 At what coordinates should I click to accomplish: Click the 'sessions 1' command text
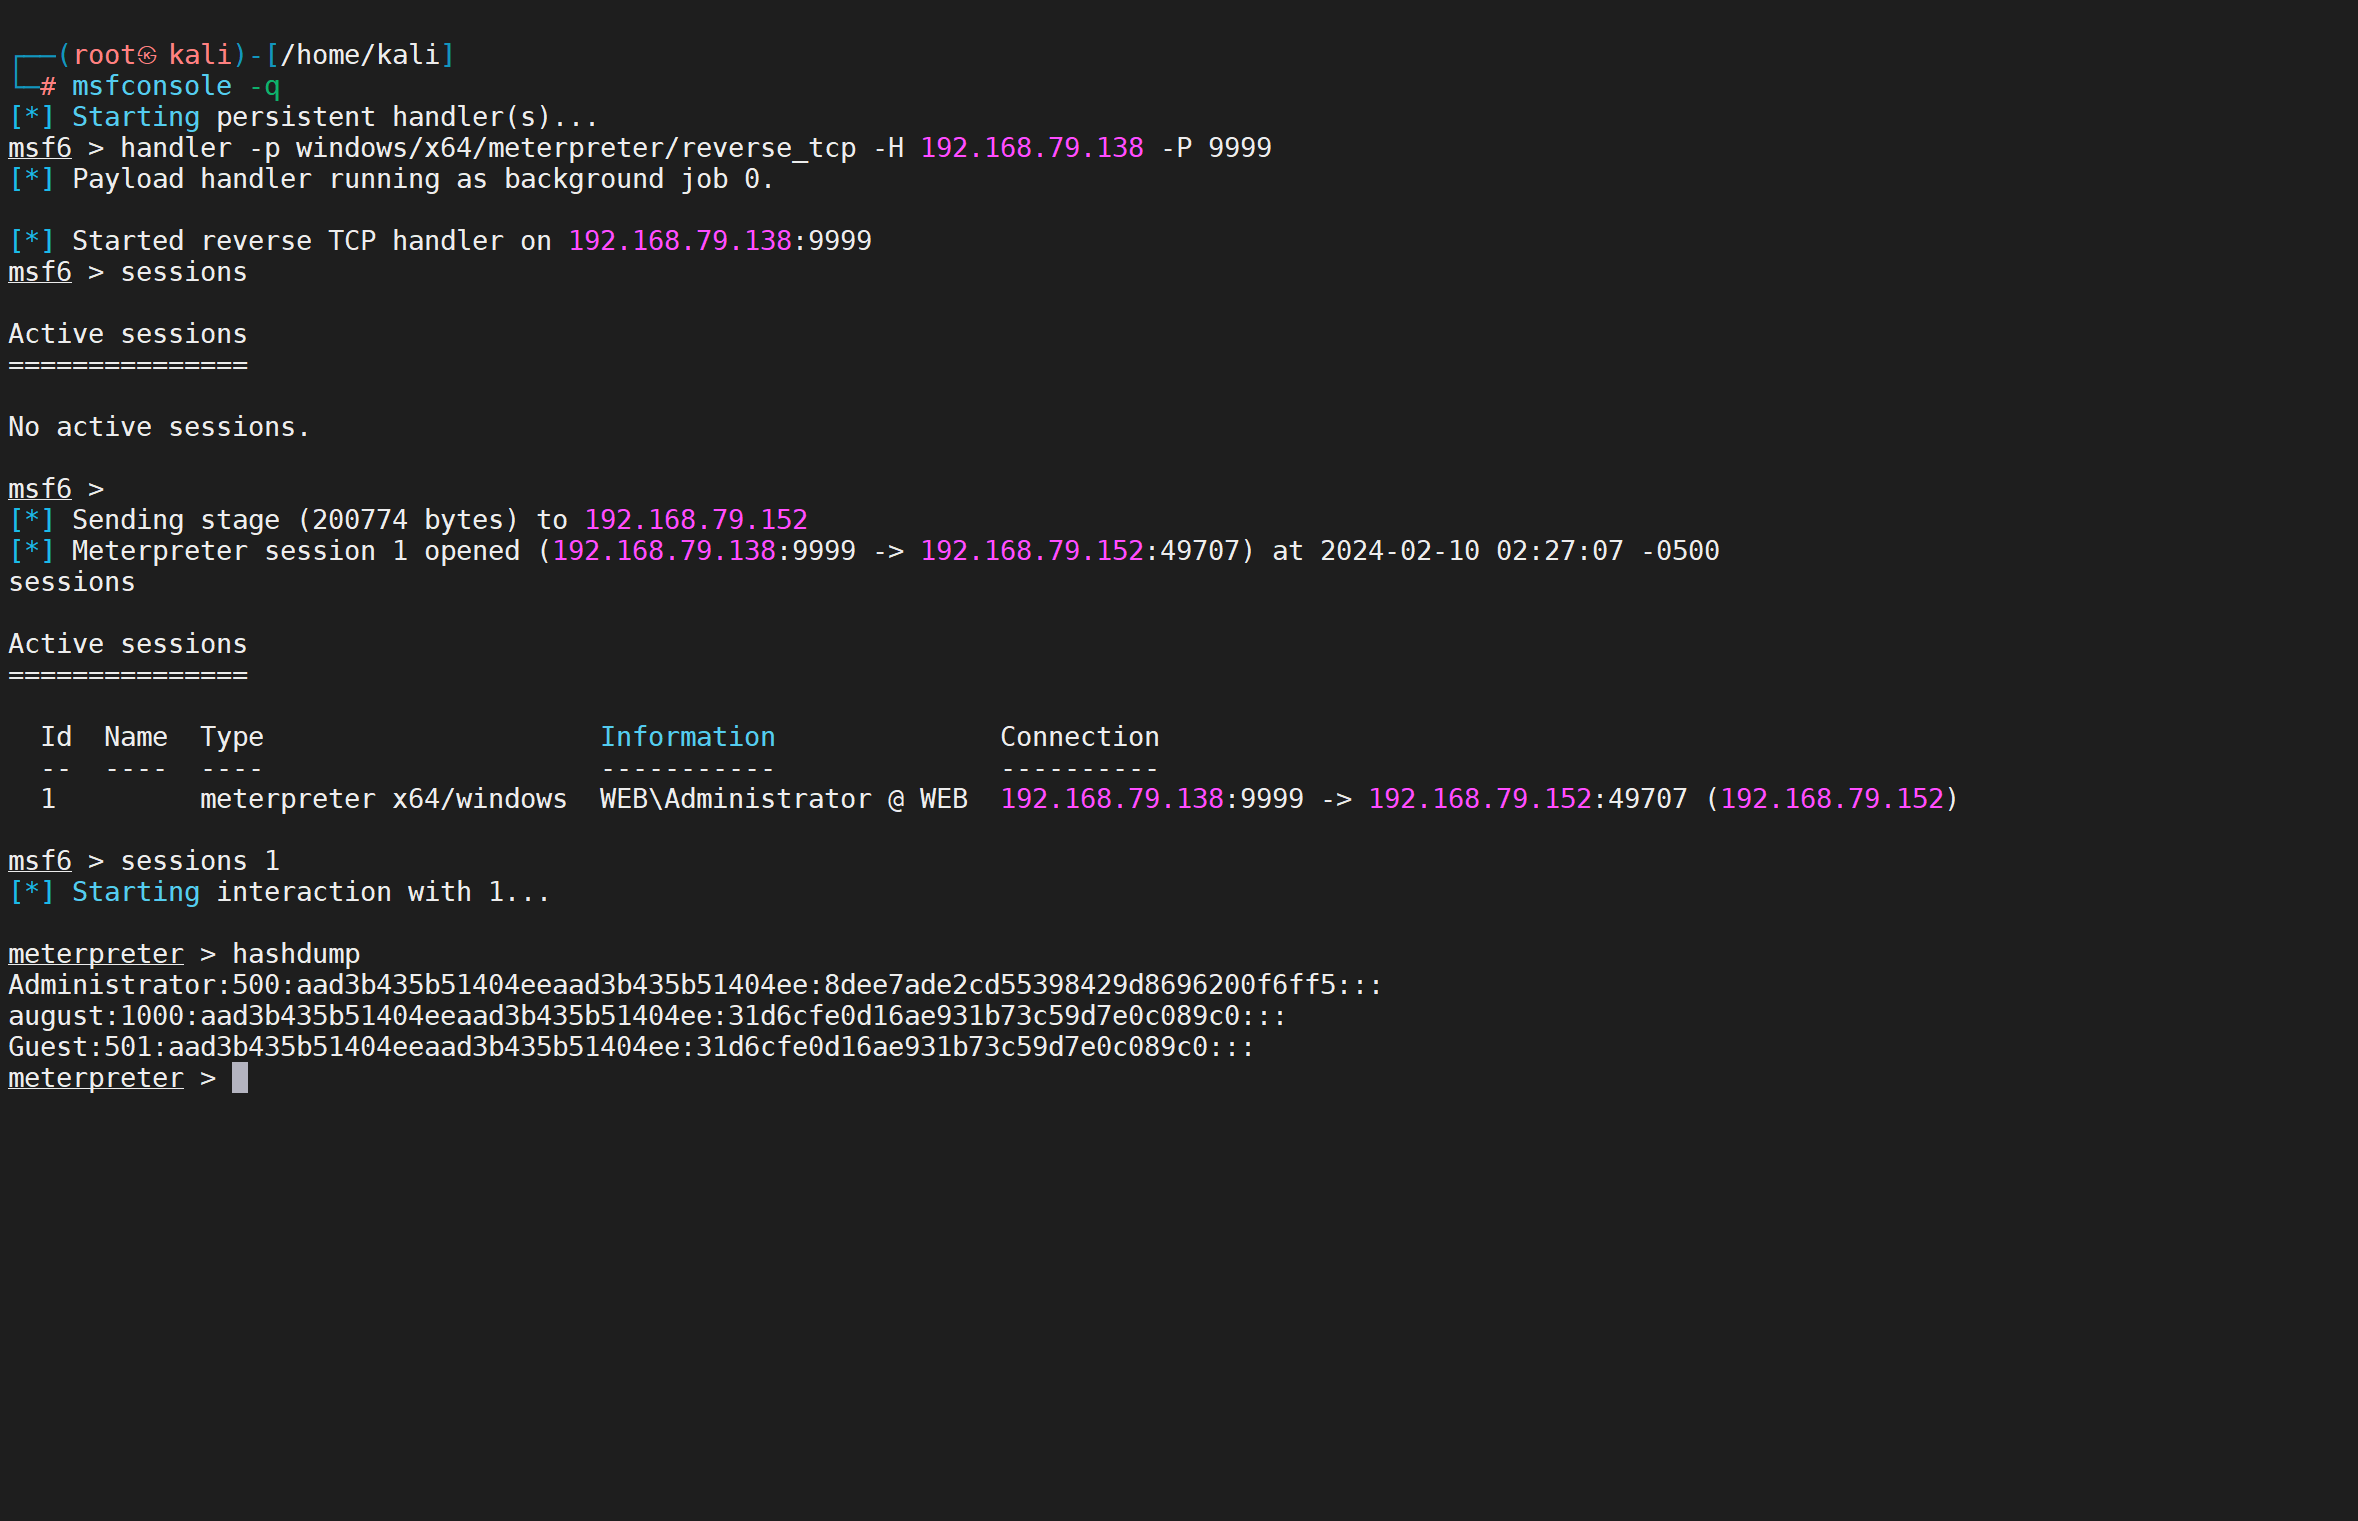200,861
